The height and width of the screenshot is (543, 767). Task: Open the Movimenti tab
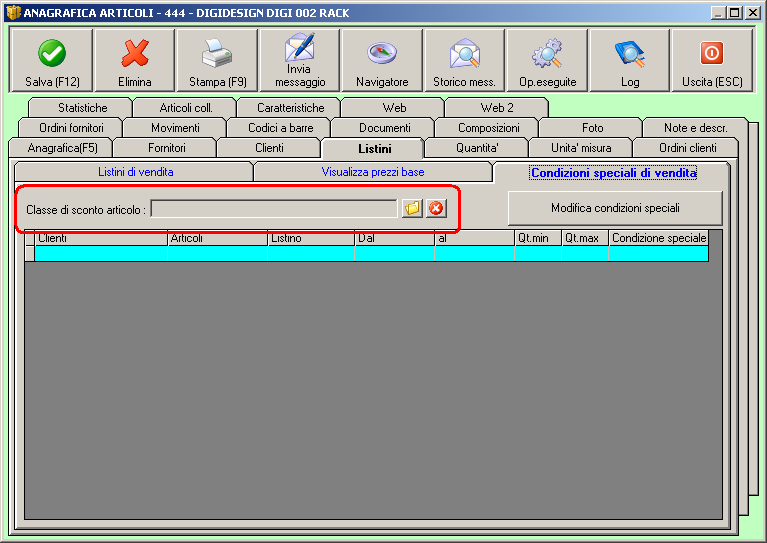click(x=175, y=128)
